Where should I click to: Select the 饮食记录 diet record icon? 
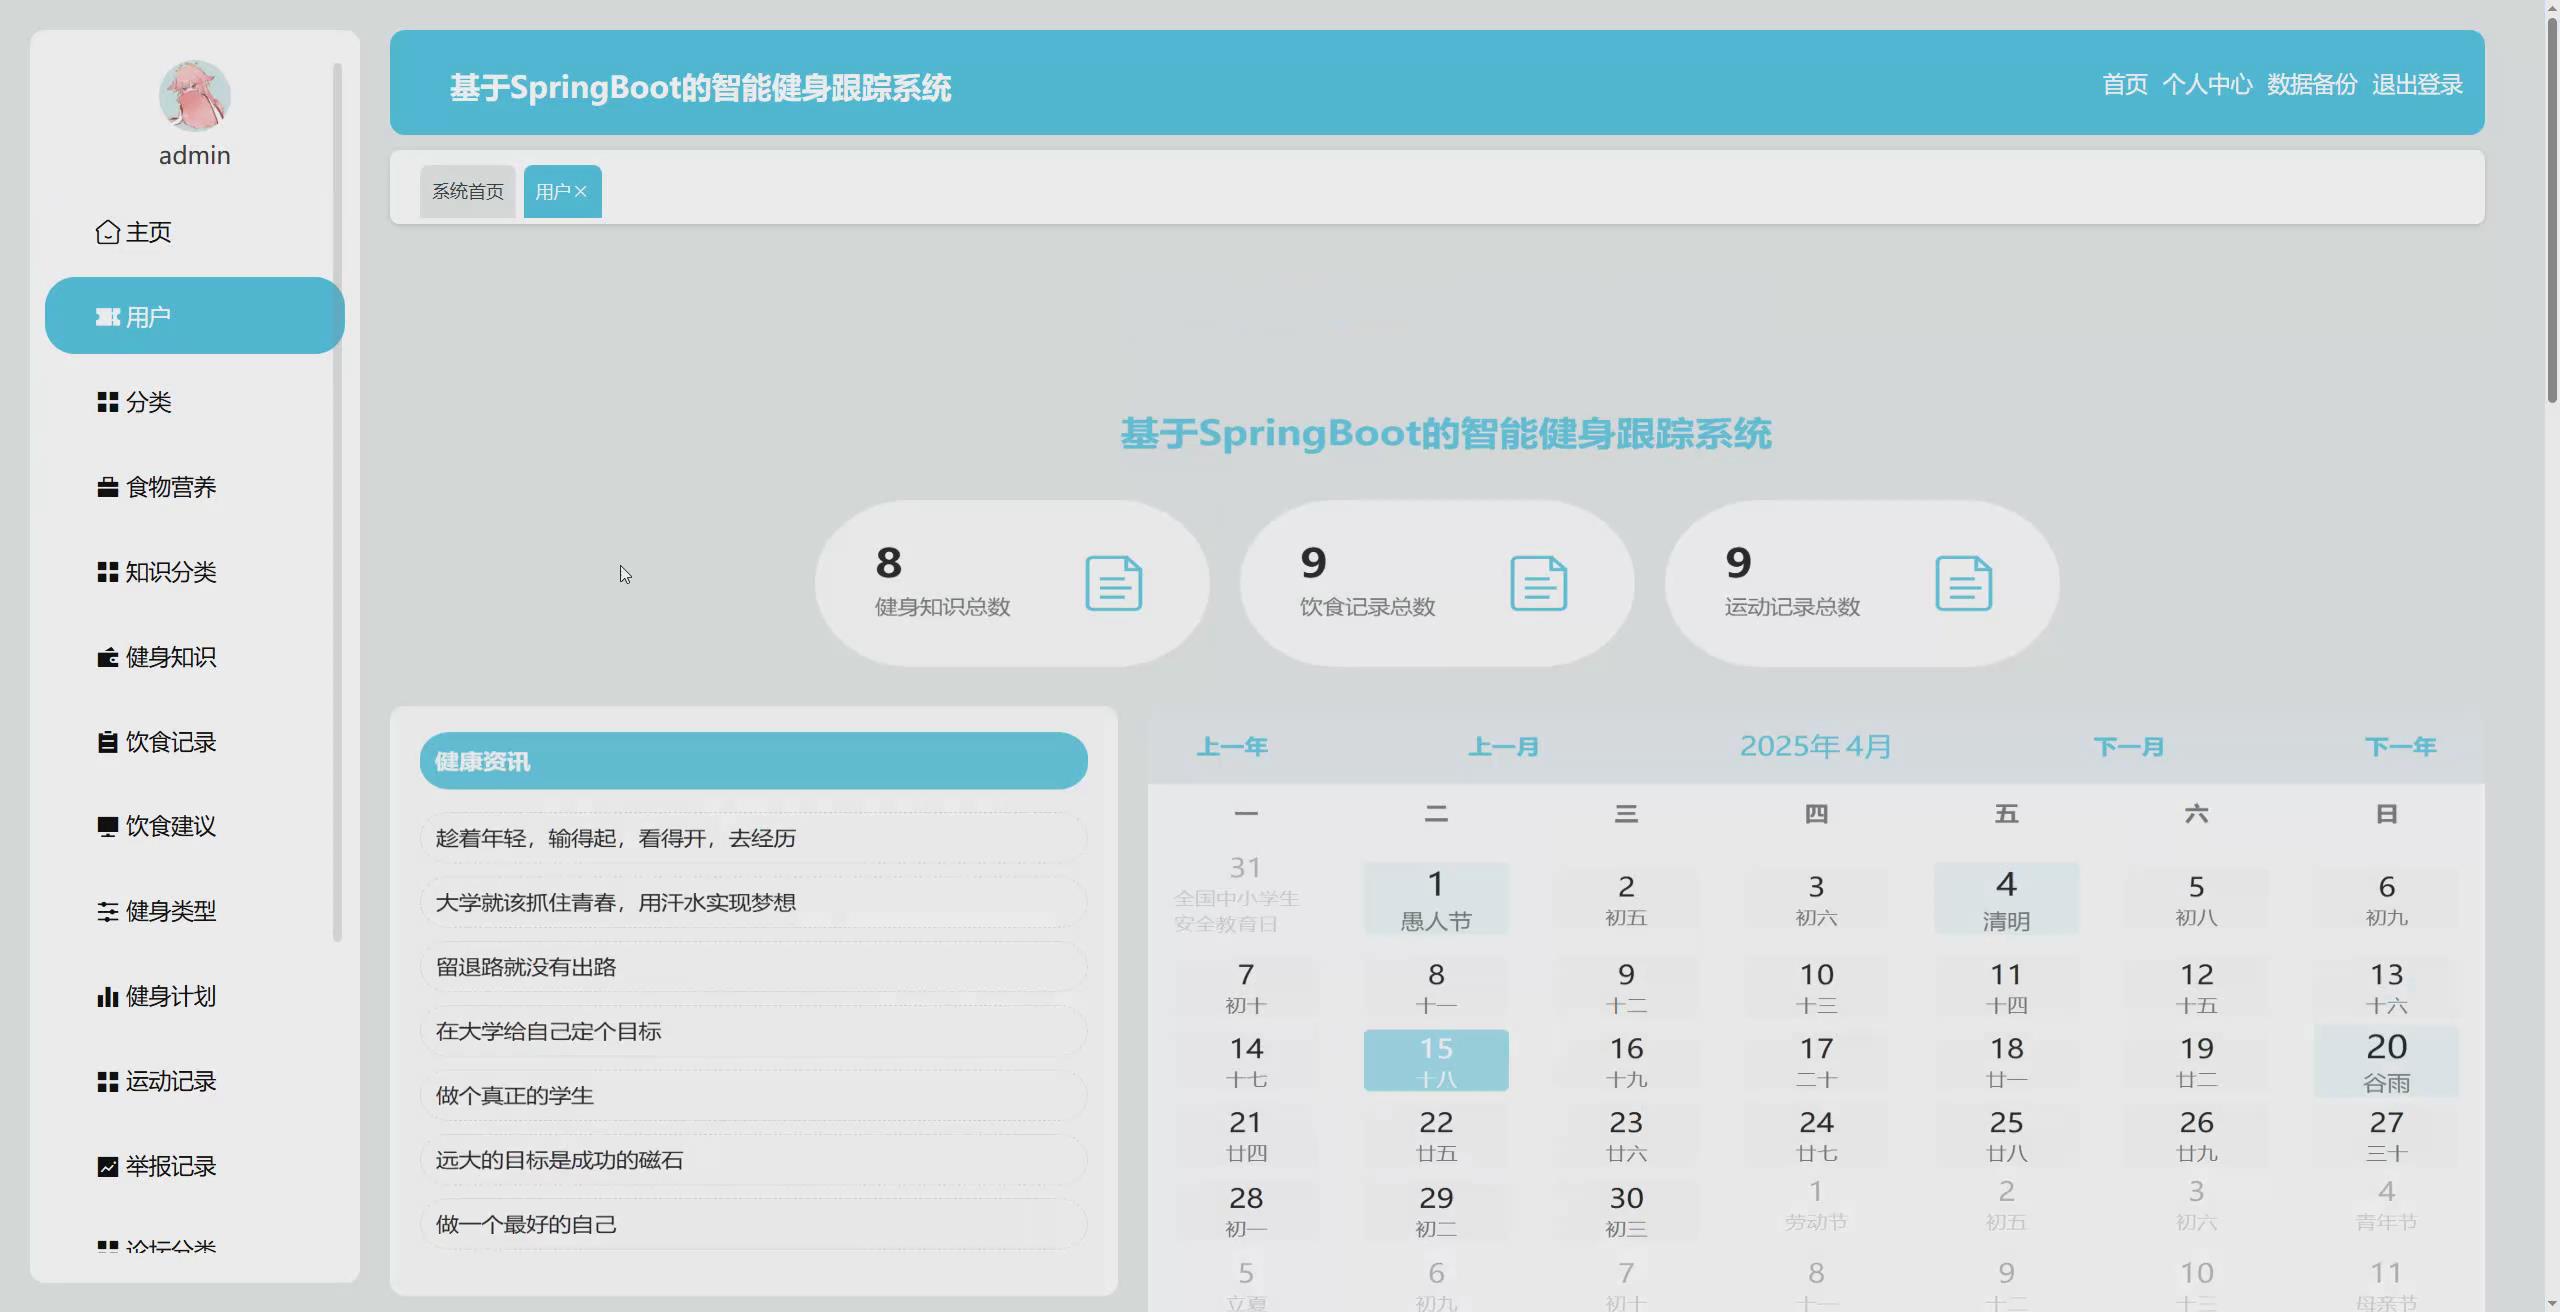(107, 741)
